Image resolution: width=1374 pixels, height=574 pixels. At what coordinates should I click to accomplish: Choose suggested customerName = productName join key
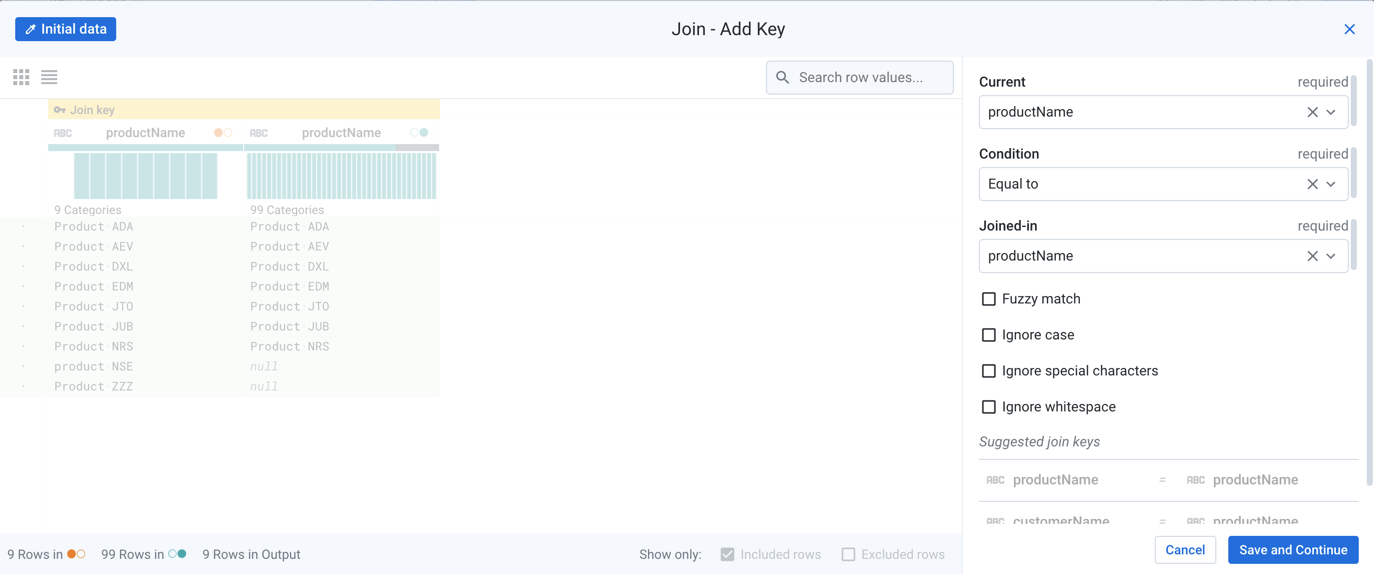(x=1162, y=520)
